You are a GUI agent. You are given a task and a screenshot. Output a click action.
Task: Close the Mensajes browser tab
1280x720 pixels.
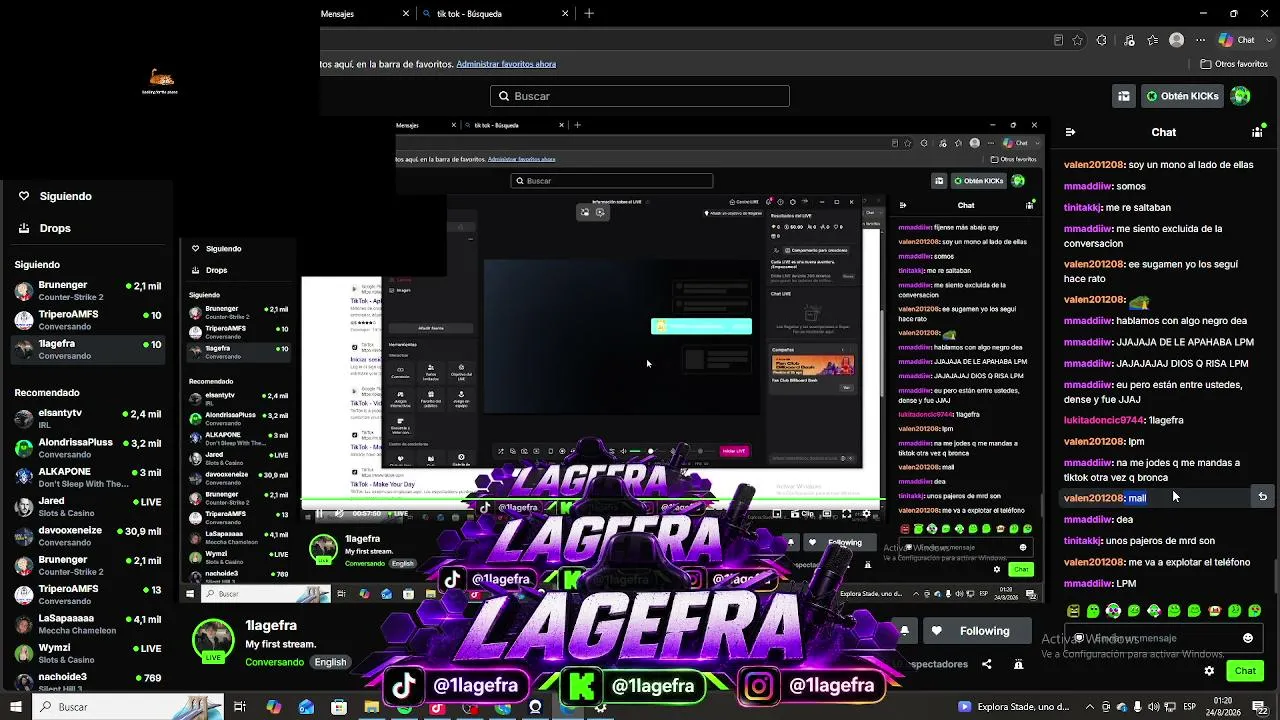[x=406, y=14]
